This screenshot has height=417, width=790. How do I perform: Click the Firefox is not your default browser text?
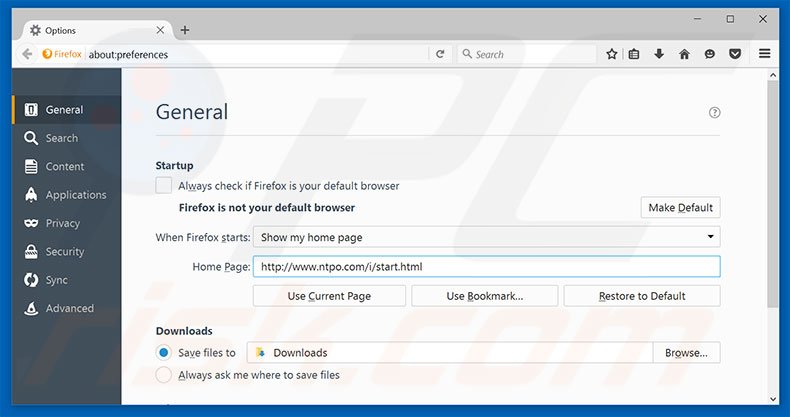tap(267, 207)
